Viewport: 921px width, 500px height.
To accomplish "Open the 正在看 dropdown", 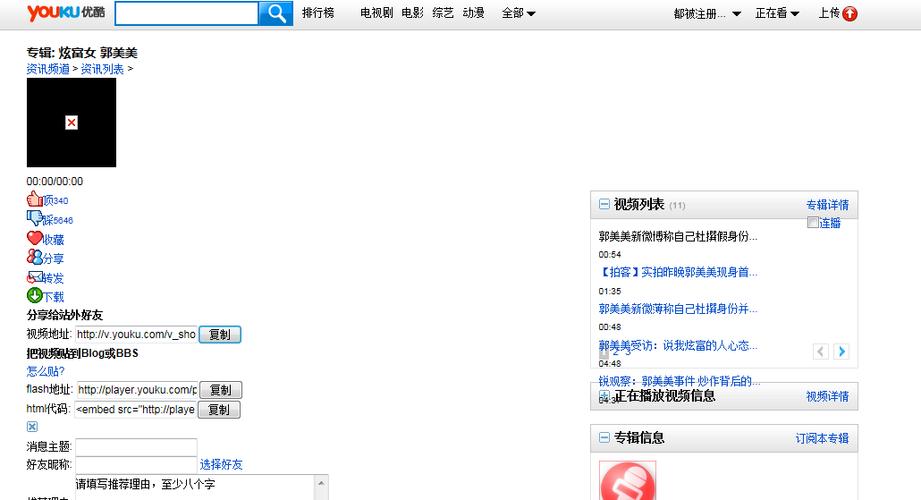I will pyautogui.click(x=777, y=13).
